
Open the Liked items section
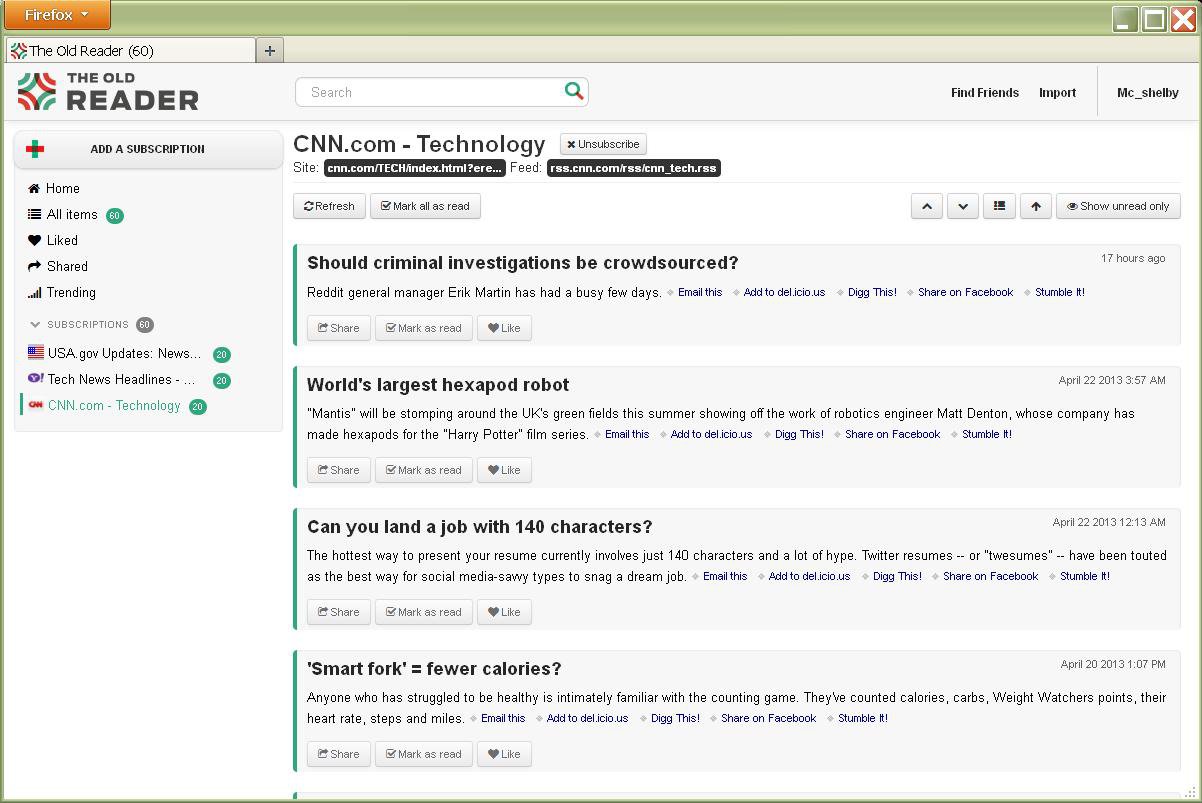[61, 240]
